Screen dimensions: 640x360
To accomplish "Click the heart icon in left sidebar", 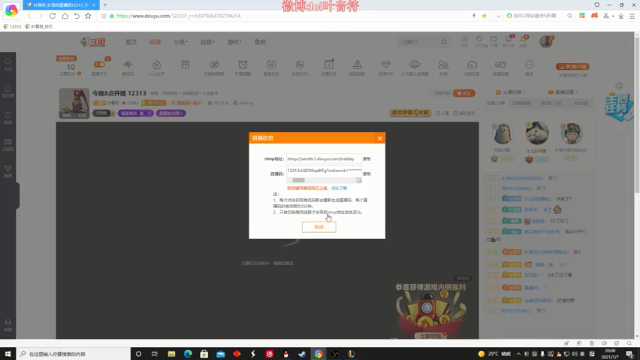I will point(8,62).
